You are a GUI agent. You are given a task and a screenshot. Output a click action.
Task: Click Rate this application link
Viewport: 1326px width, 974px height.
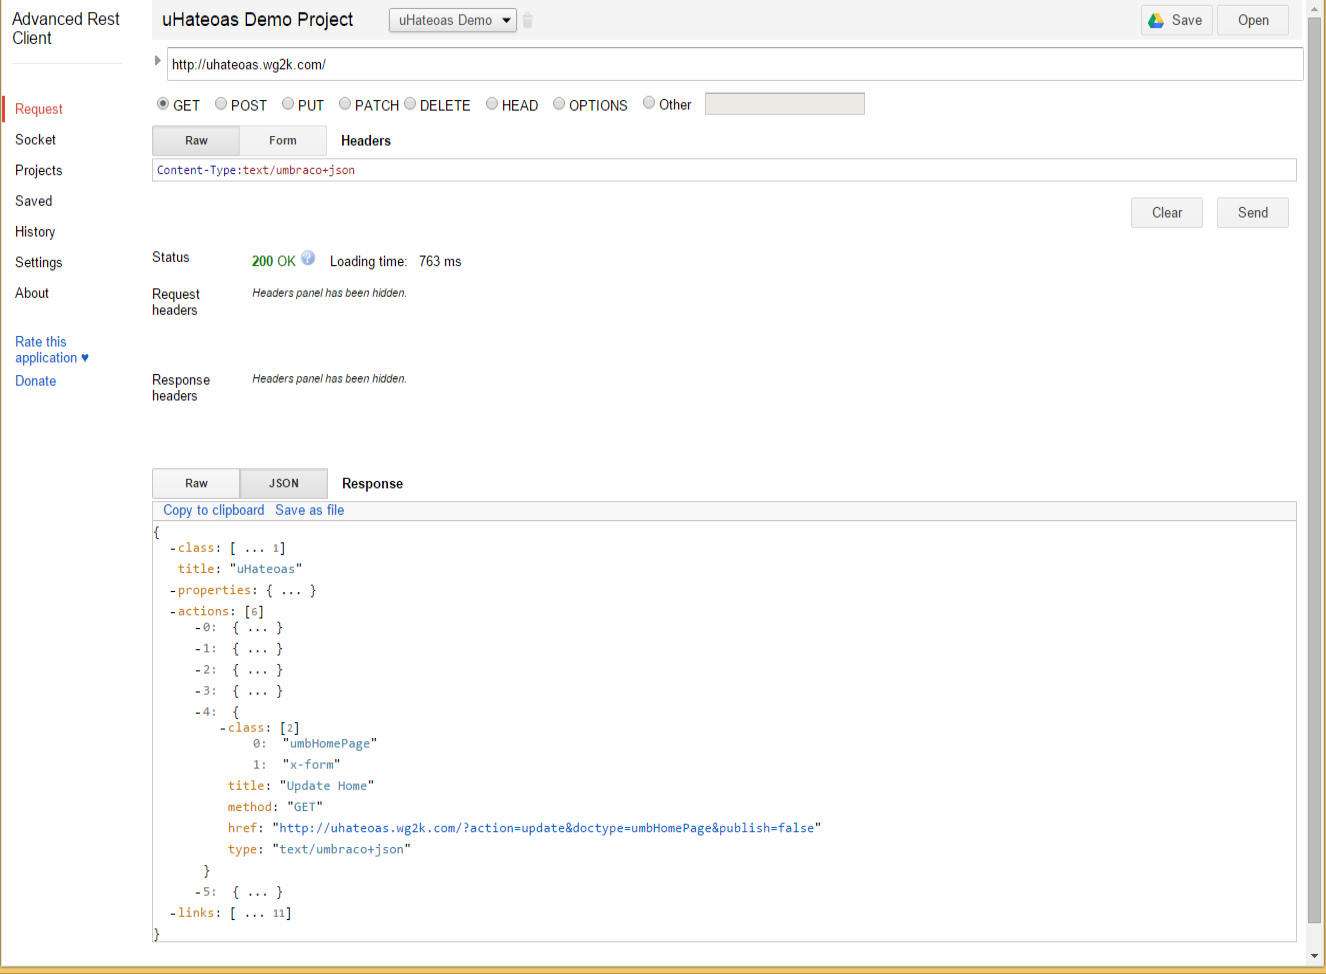[52, 350]
